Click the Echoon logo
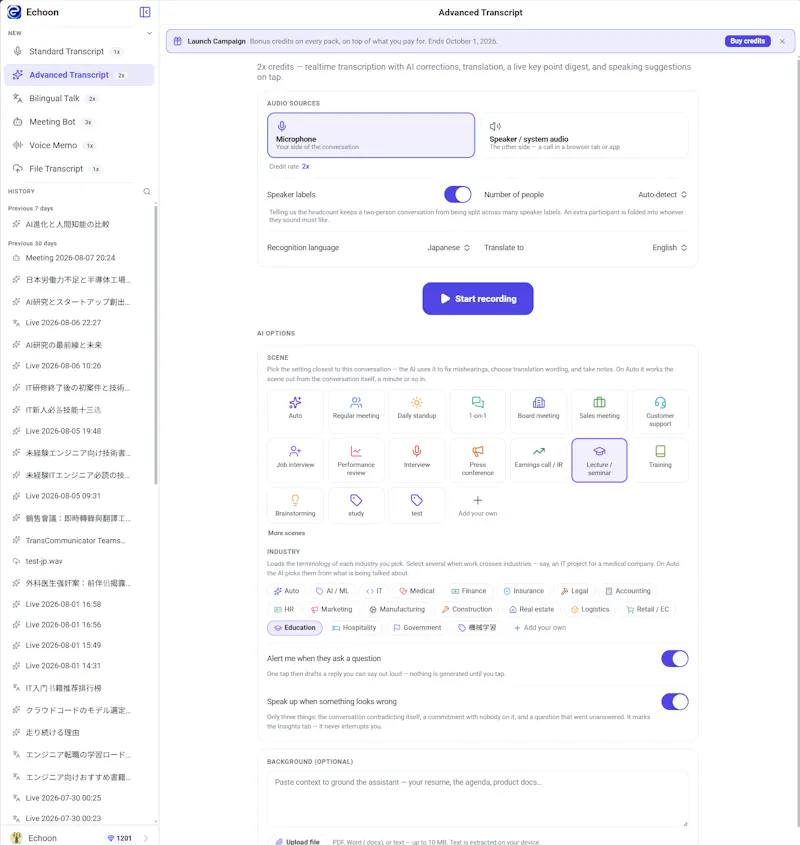The image size is (800, 845). (x=14, y=12)
